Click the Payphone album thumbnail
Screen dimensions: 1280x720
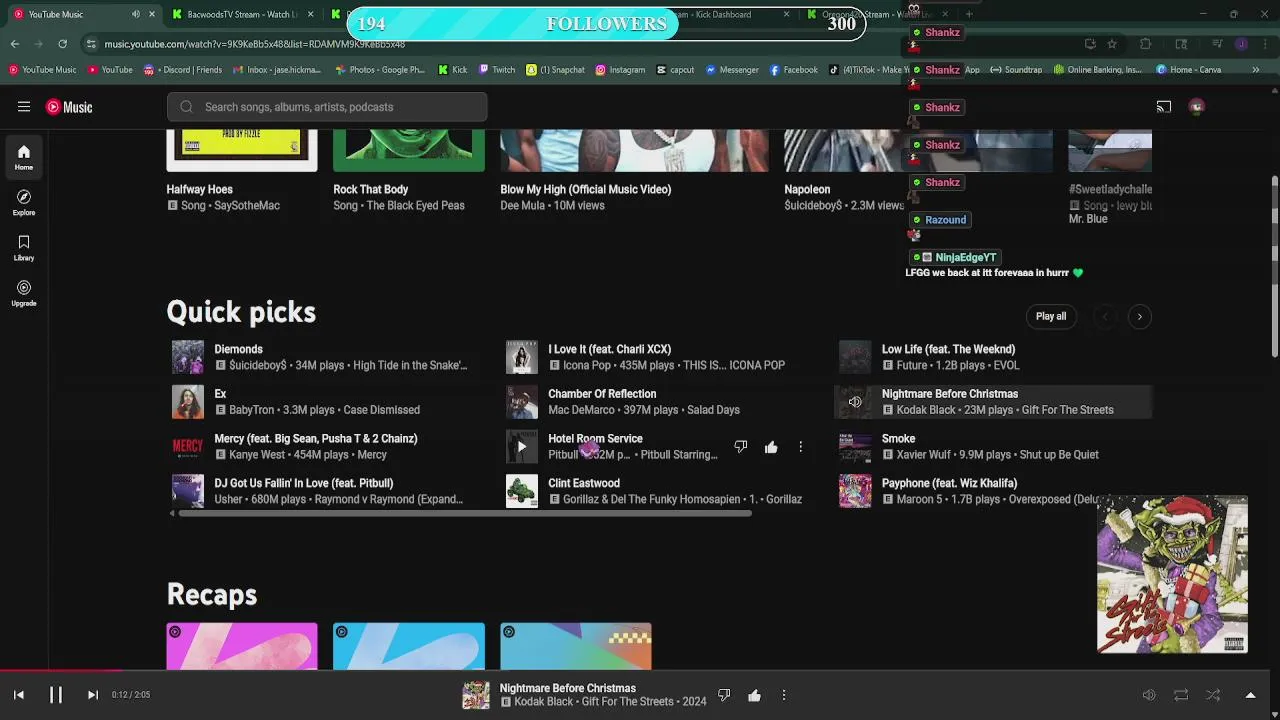click(855, 491)
